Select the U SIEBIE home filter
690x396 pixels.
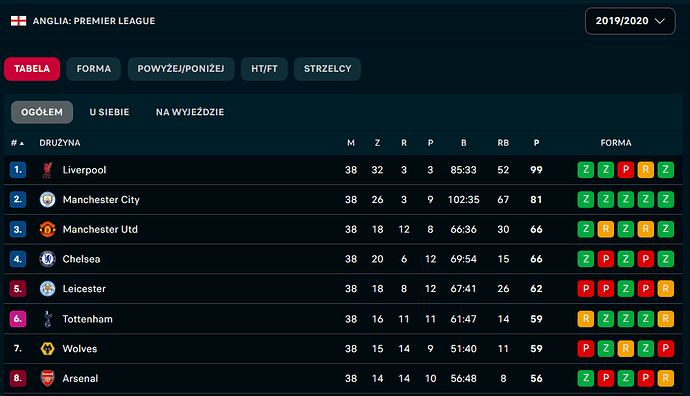[110, 112]
